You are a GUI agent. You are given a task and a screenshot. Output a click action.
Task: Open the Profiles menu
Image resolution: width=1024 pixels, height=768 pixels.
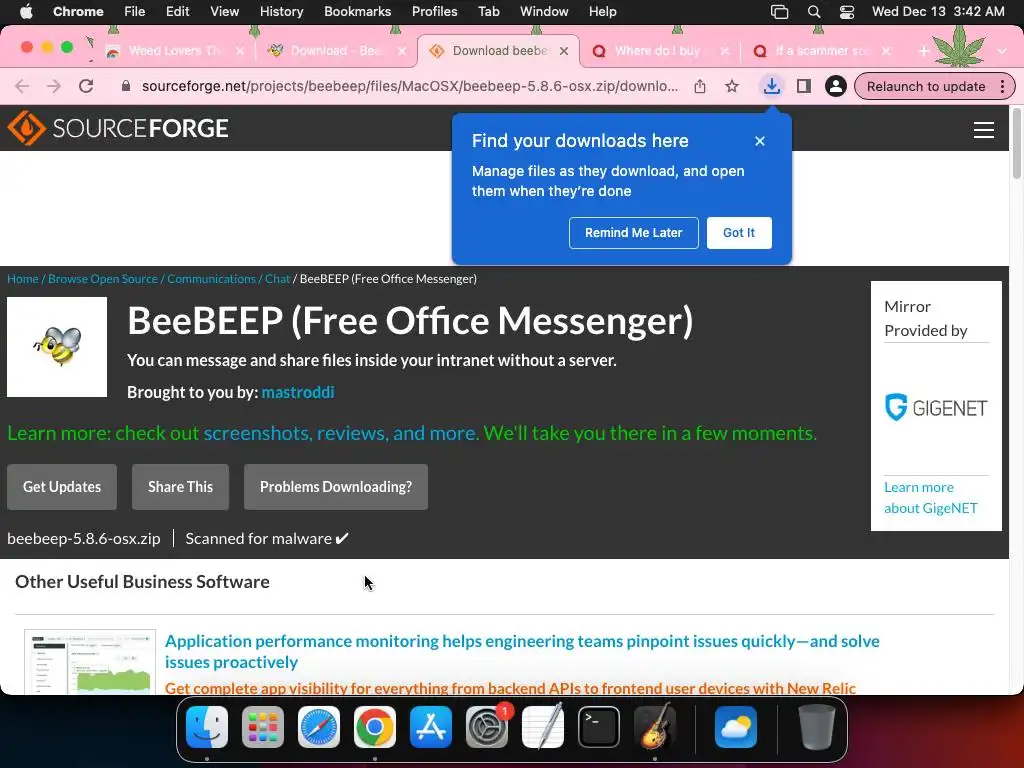pyautogui.click(x=434, y=12)
